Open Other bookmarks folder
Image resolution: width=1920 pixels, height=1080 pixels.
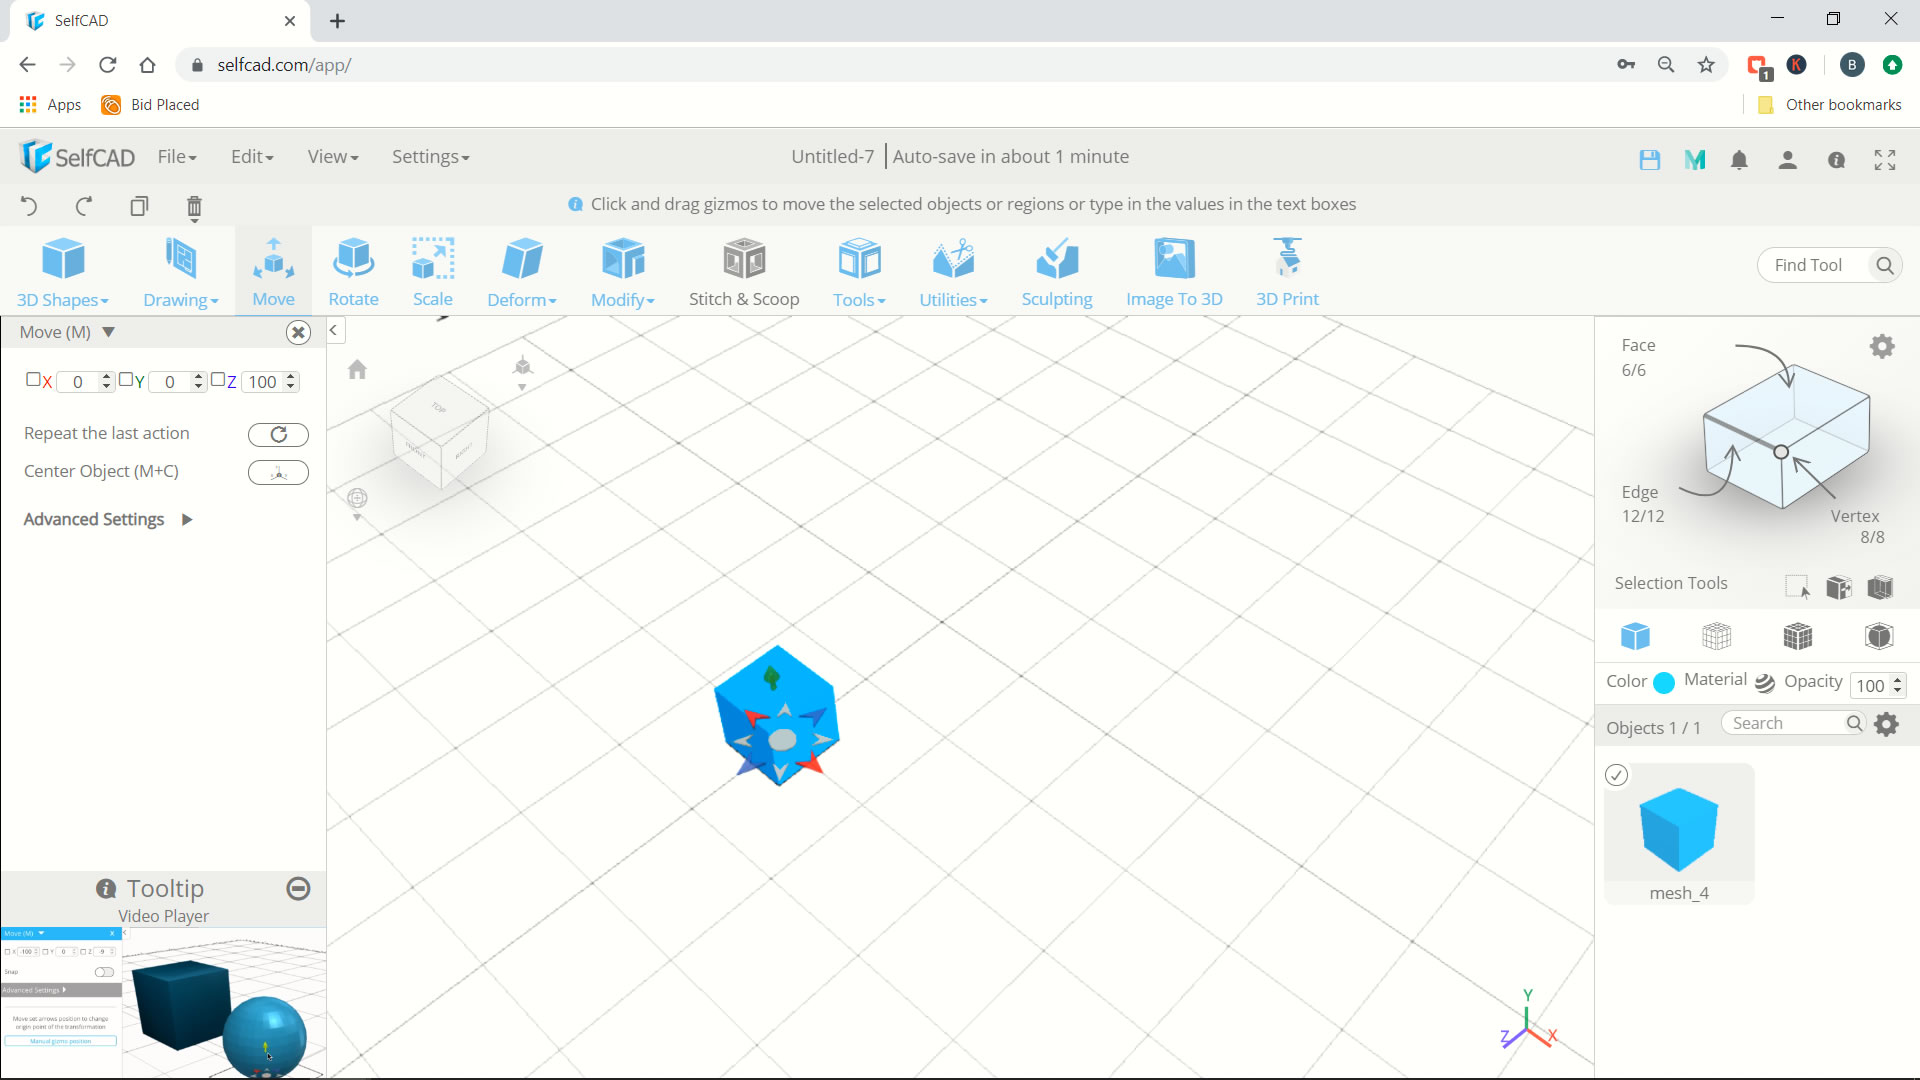(x=1830, y=105)
